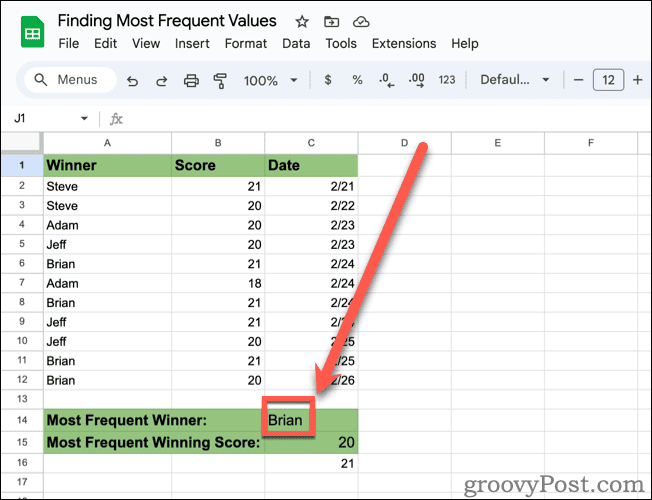652x500 pixels.
Task: Click the redo arrow icon
Action: point(161,80)
